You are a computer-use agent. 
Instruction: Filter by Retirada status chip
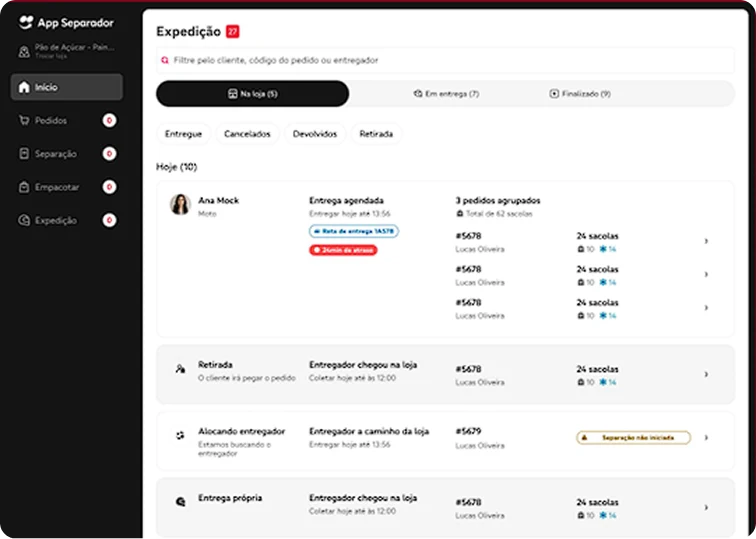click(376, 133)
